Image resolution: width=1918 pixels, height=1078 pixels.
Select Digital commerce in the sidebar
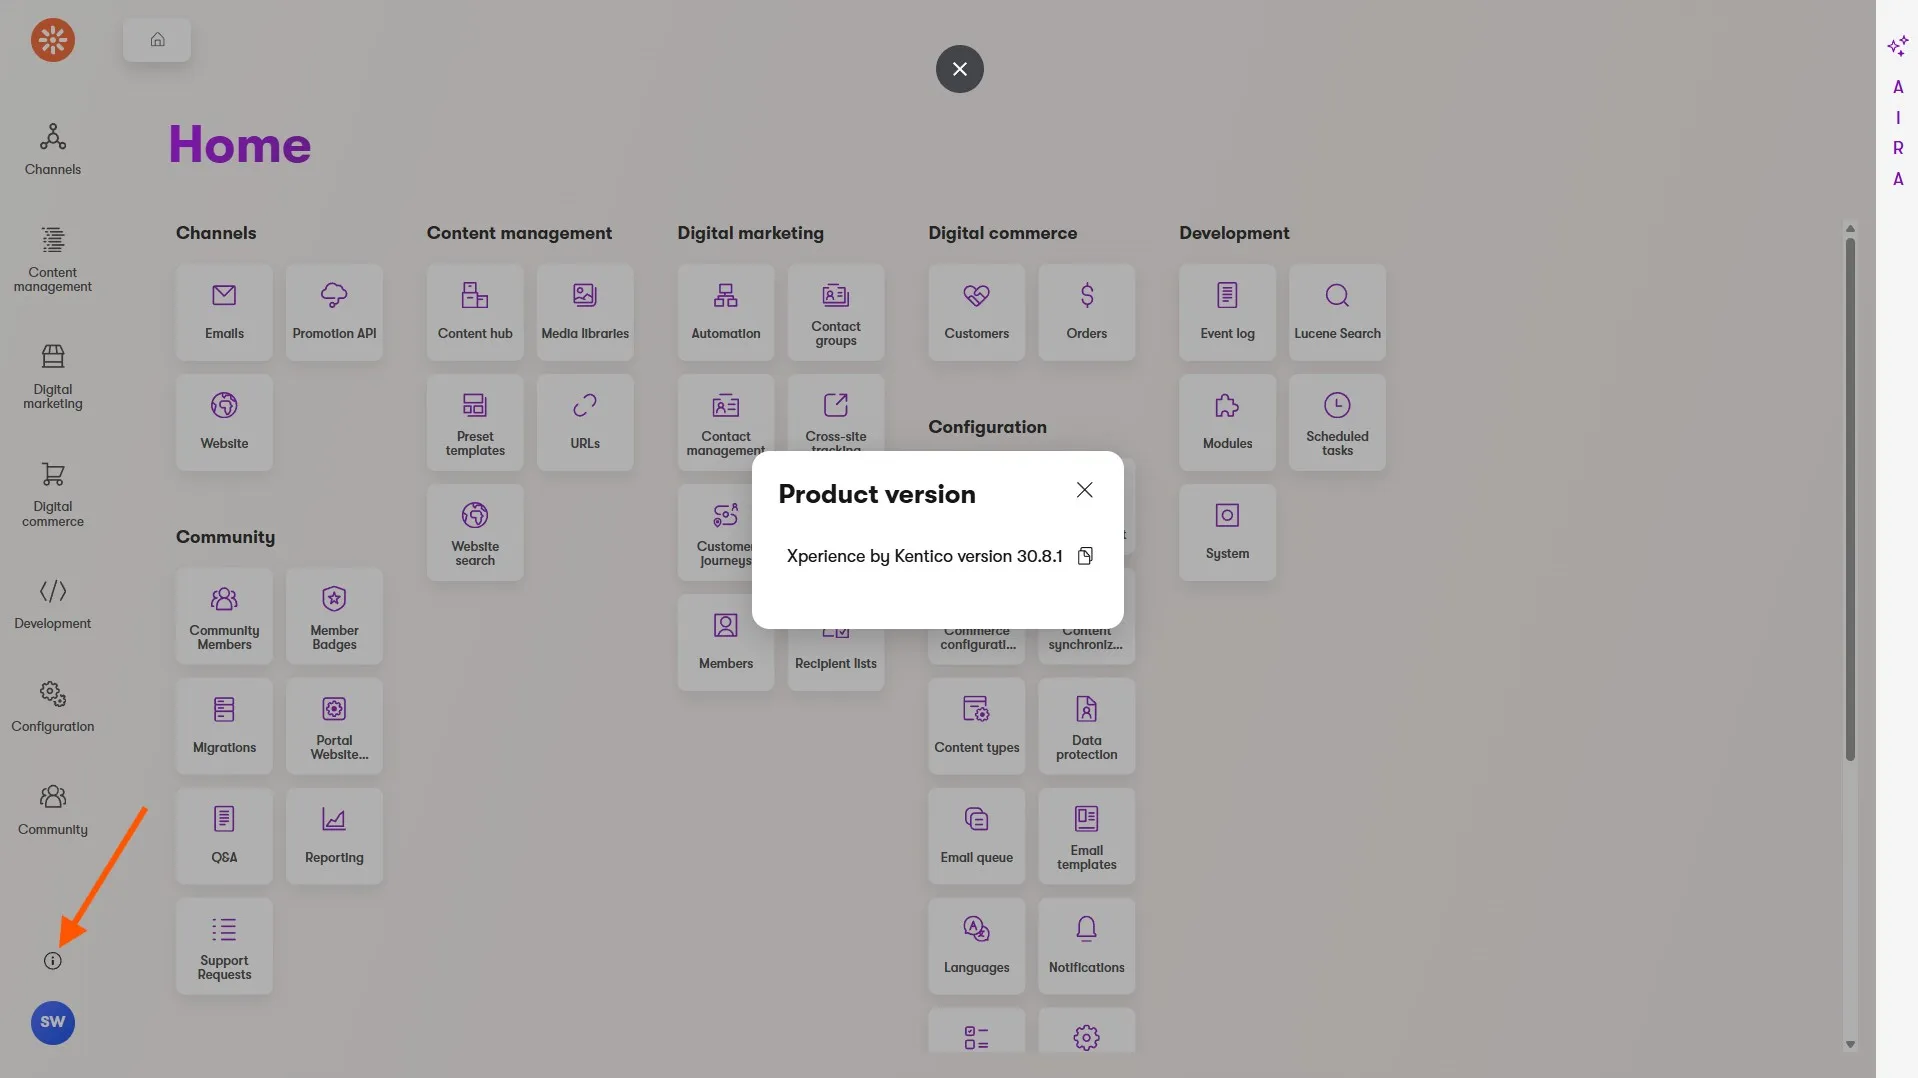[x=53, y=493]
